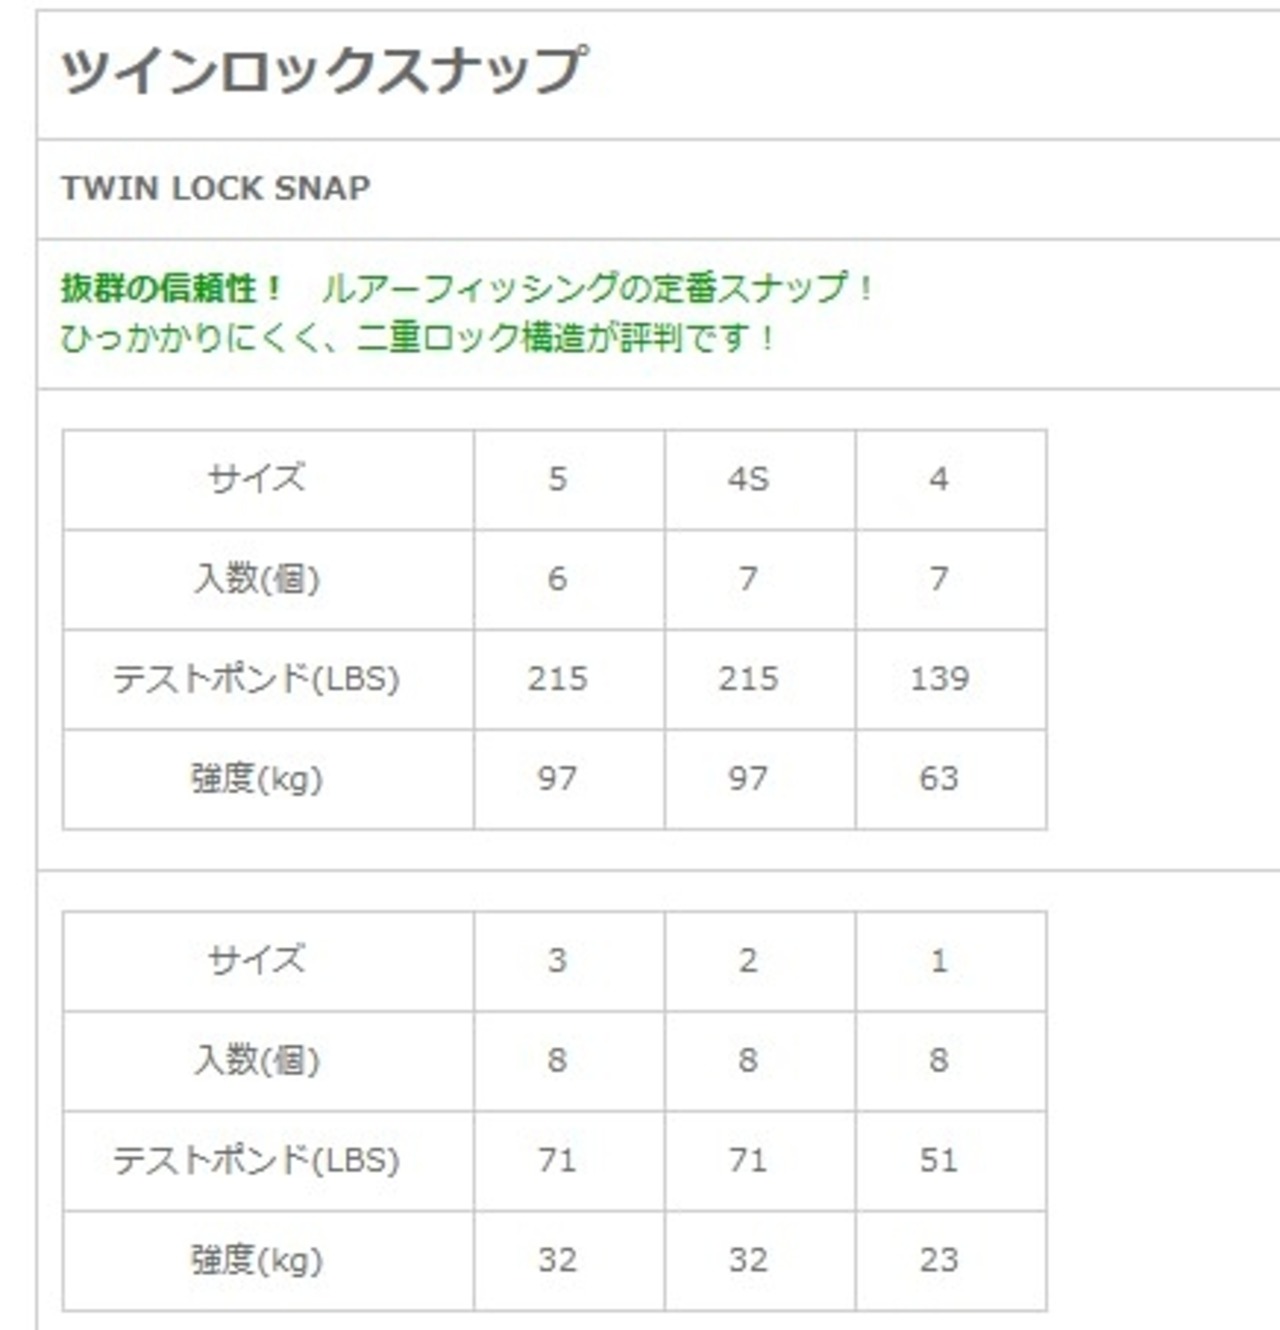Click the 215 value under size 4S
The height and width of the screenshot is (1330, 1280).
tap(748, 679)
